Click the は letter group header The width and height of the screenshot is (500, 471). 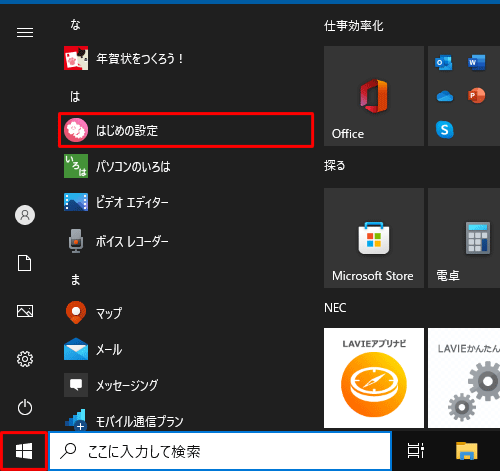75,97
